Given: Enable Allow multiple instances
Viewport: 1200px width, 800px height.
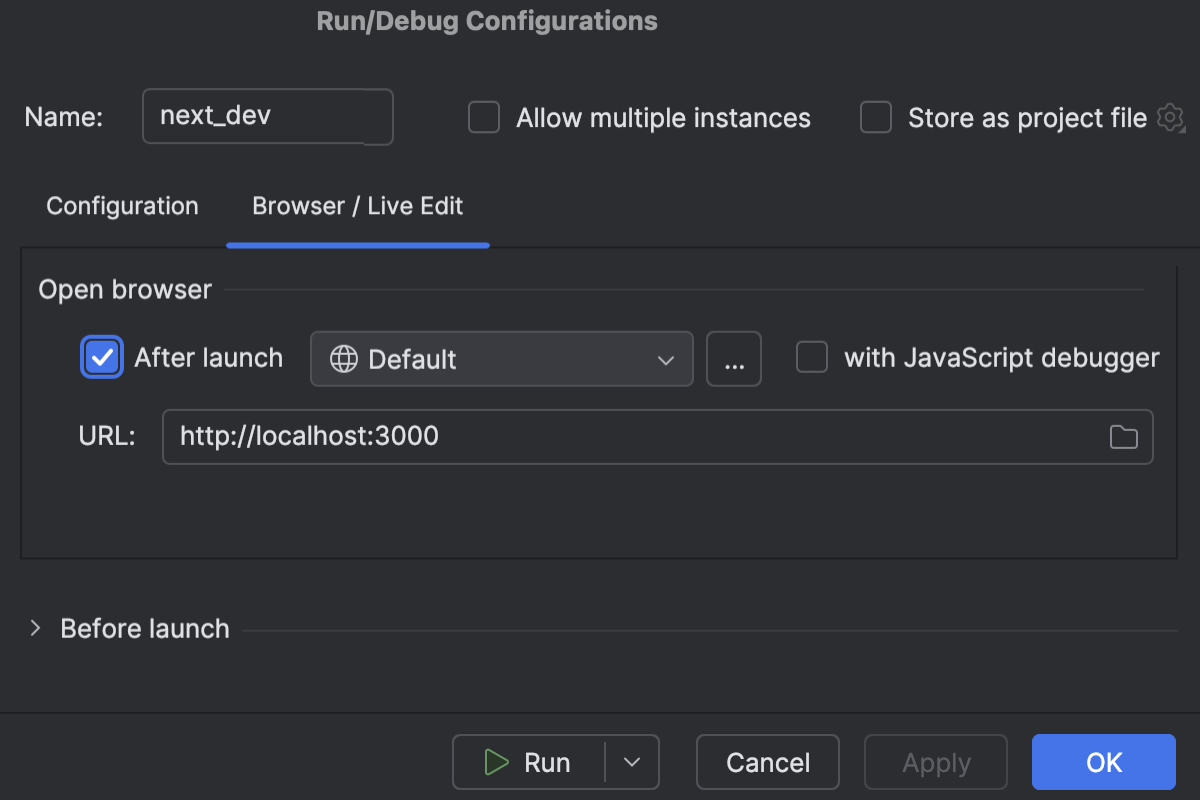Looking at the screenshot, I should click(483, 117).
